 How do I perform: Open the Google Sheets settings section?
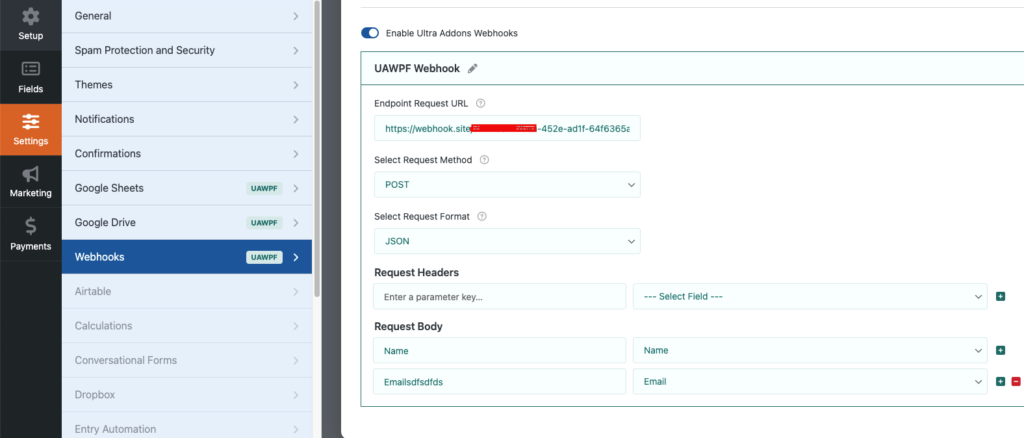[187, 188]
